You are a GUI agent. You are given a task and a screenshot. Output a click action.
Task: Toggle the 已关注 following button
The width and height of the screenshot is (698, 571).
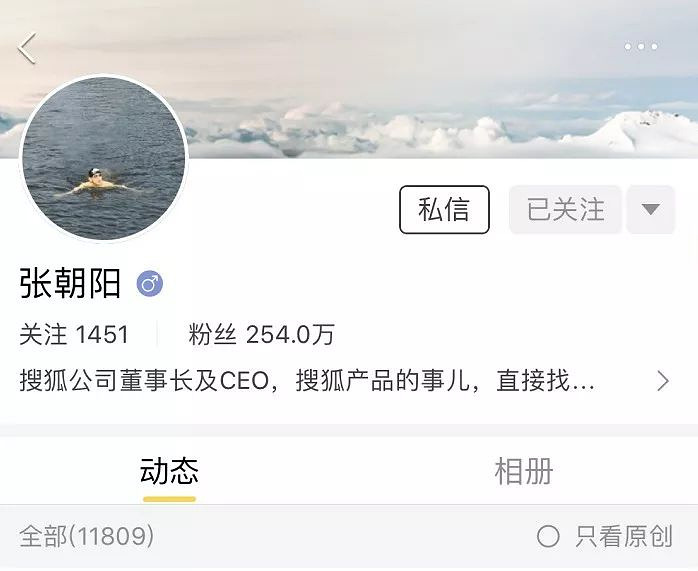click(565, 210)
